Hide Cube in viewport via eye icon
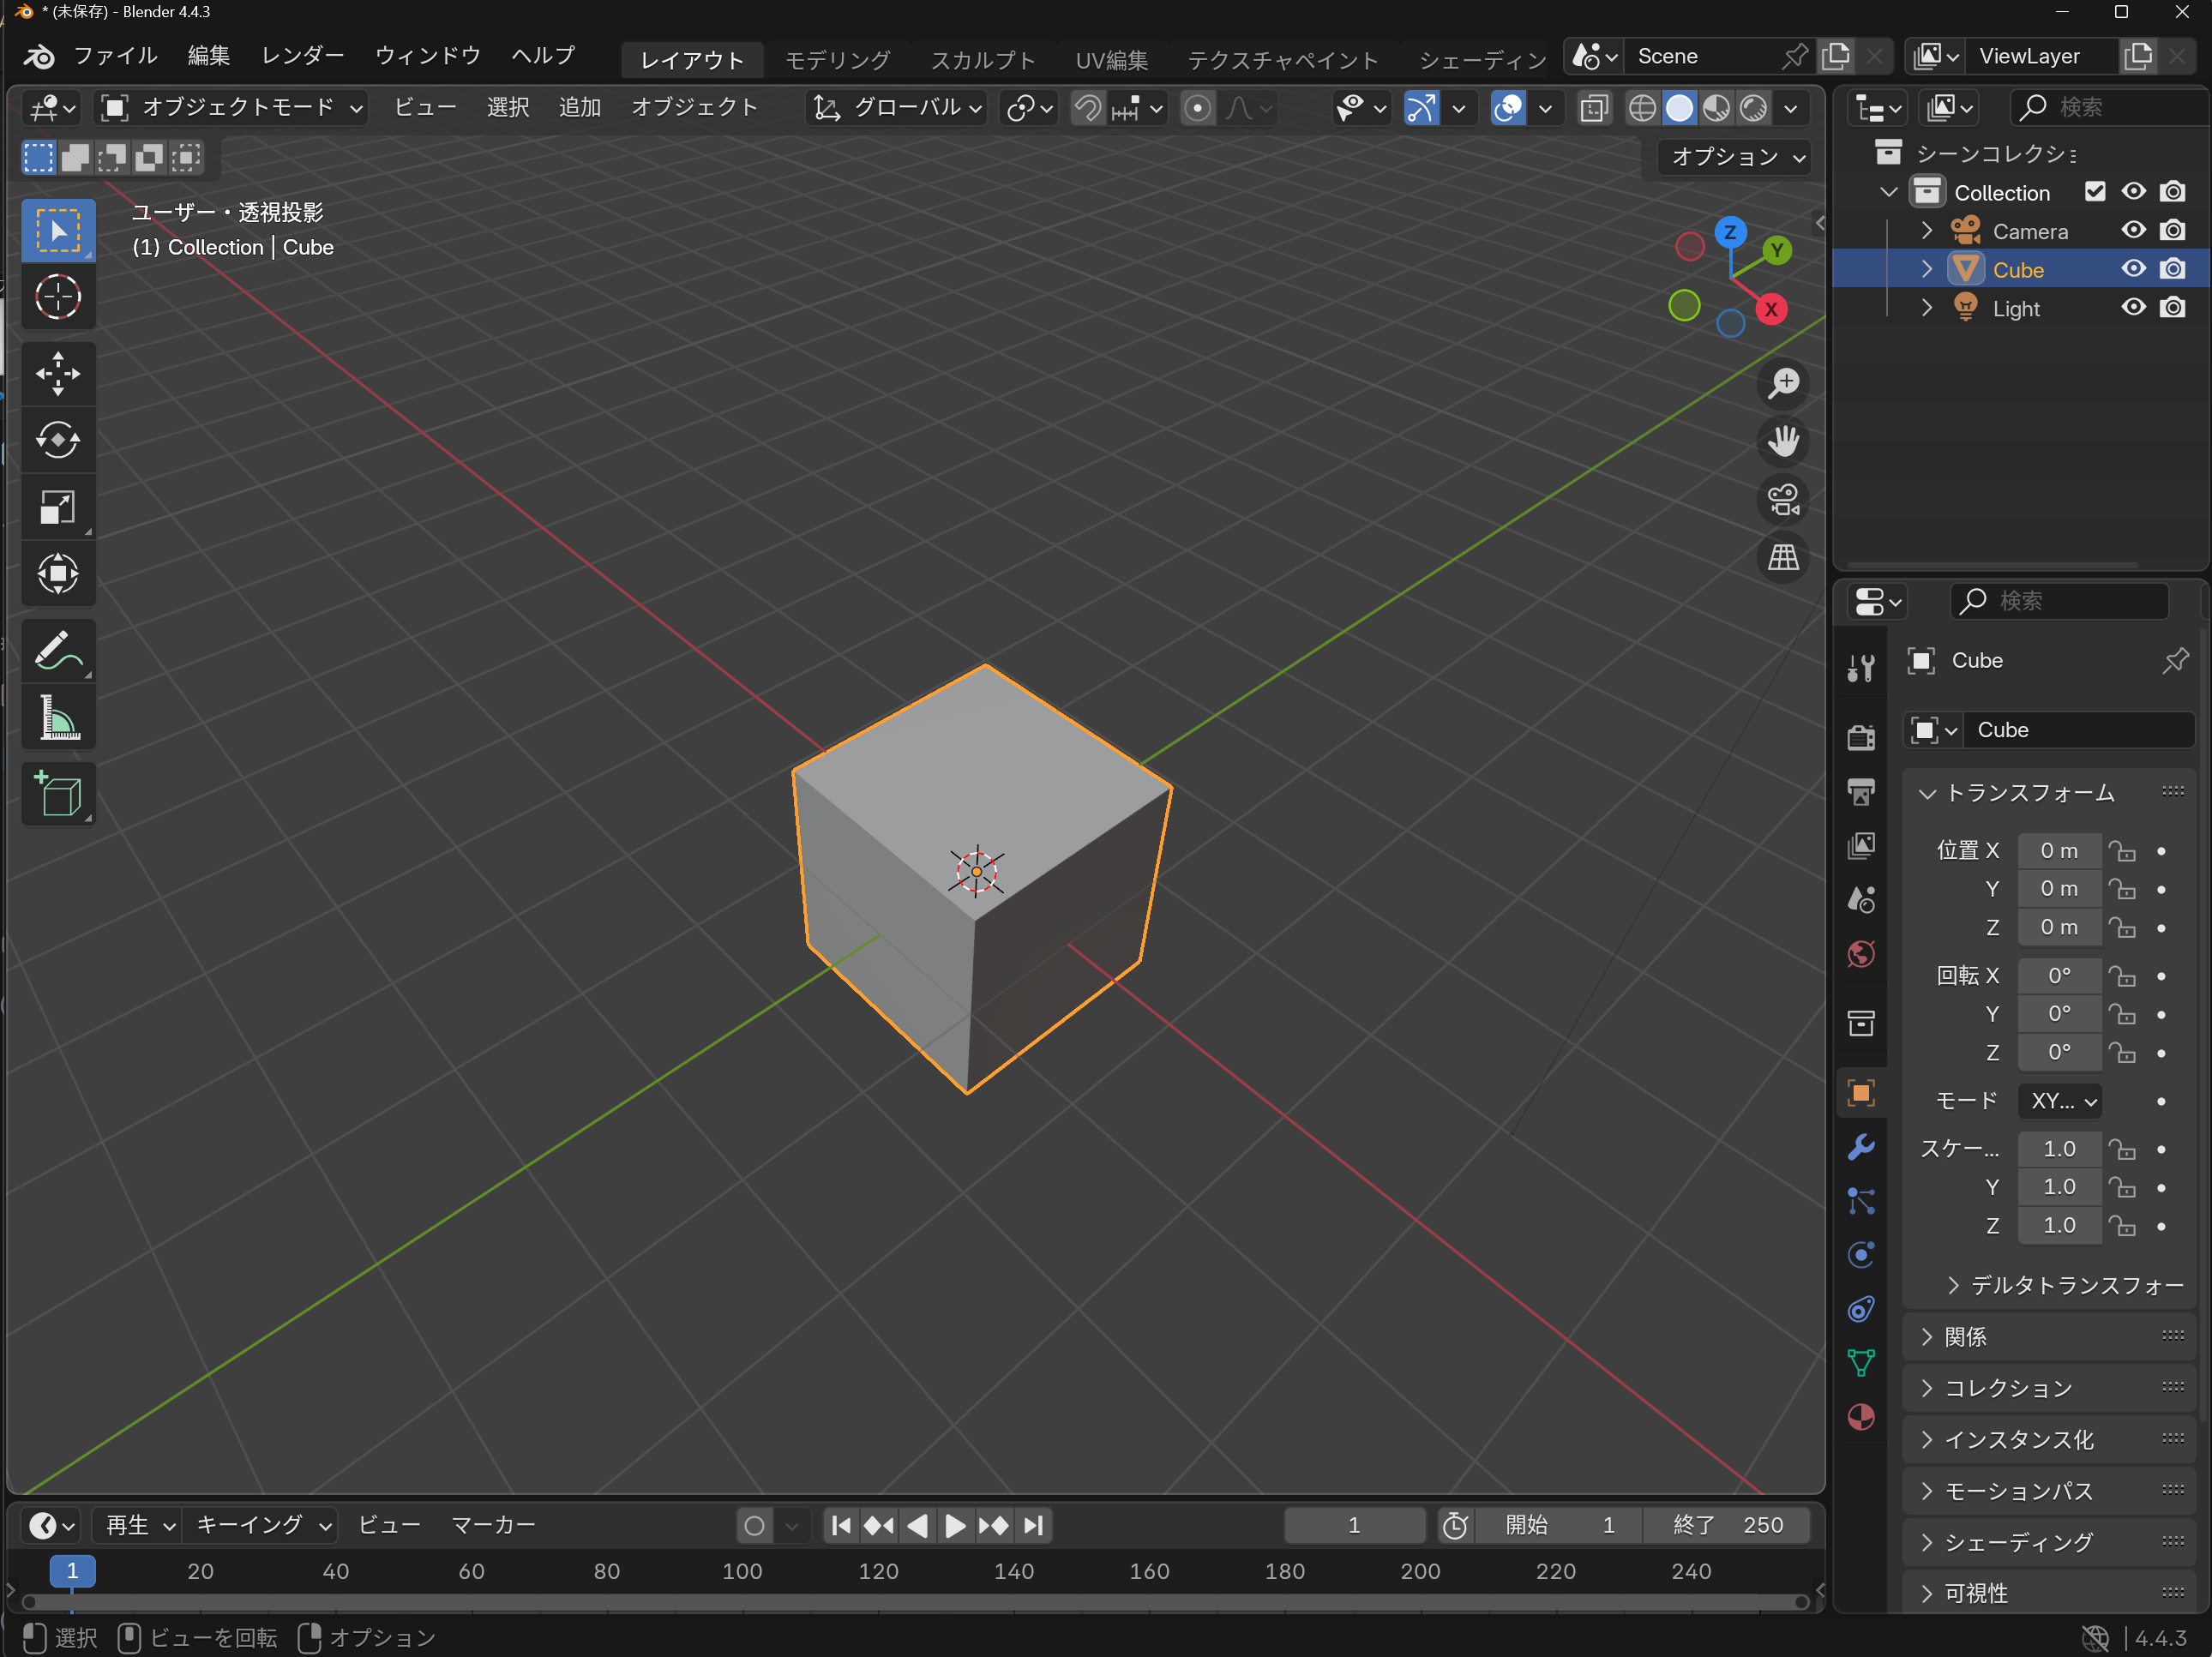 pyautogui.click(x=2133, y=269)
